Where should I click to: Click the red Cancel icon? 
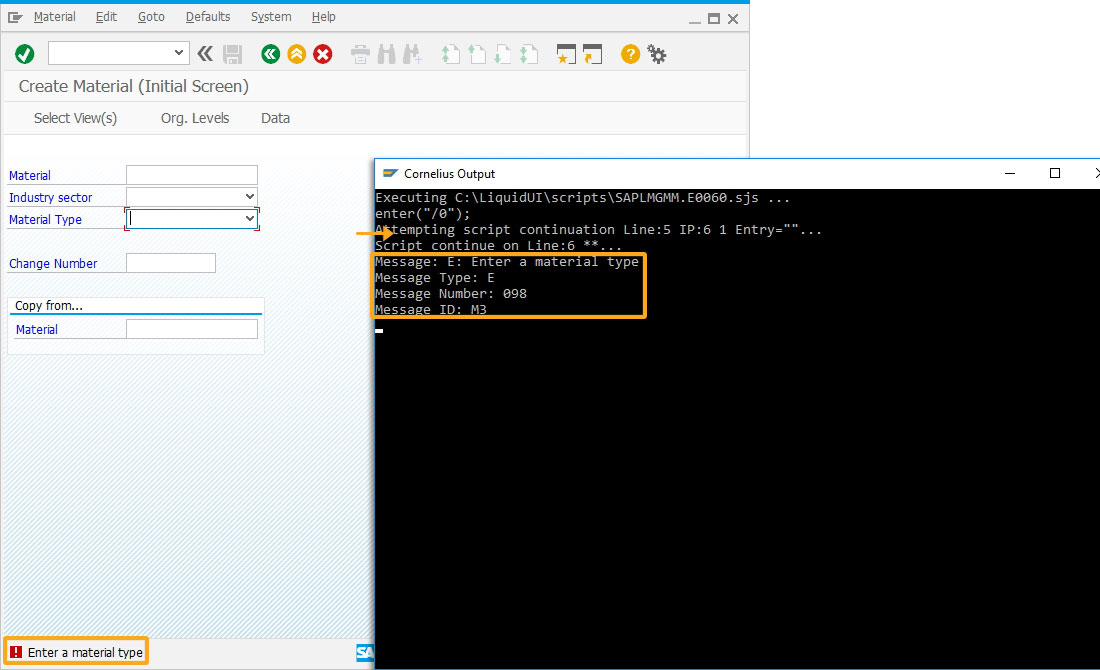pyautogui.click(x=323, y=54)
